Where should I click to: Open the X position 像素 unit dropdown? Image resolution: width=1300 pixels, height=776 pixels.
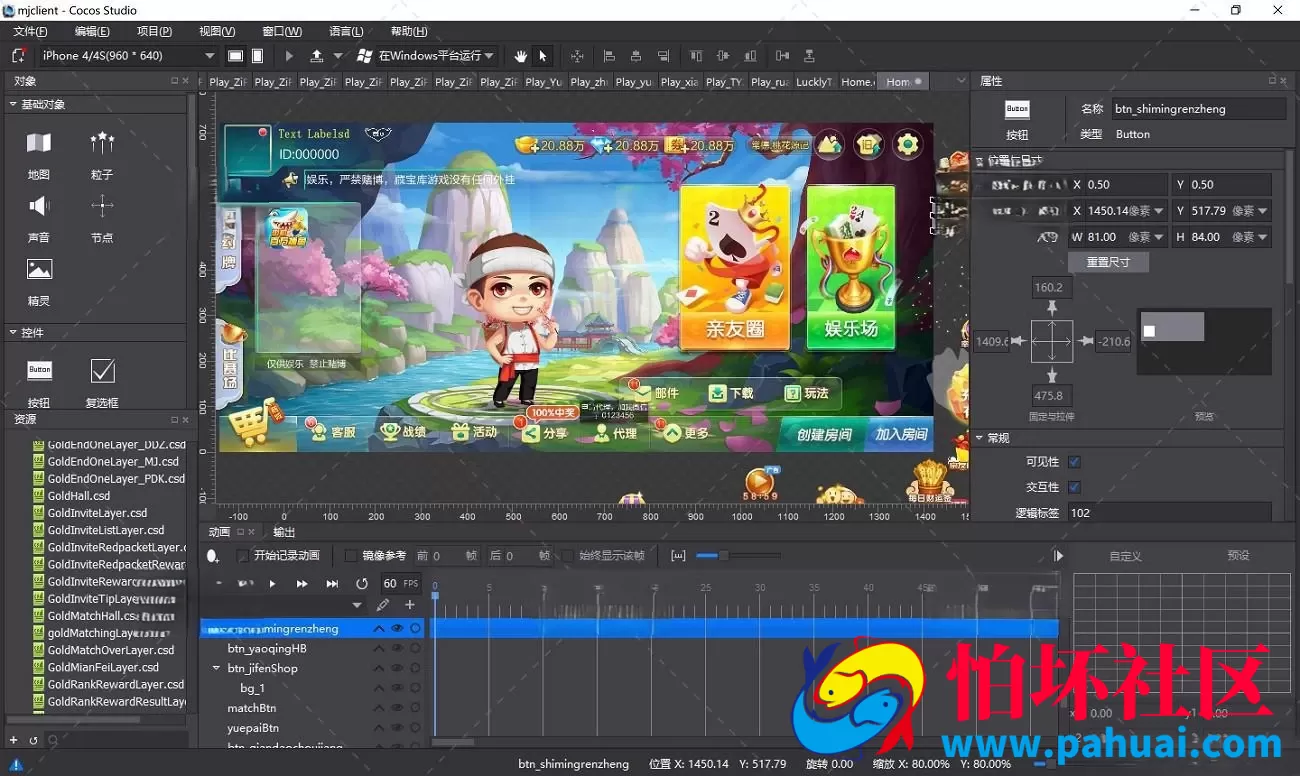coord(1159,211)
